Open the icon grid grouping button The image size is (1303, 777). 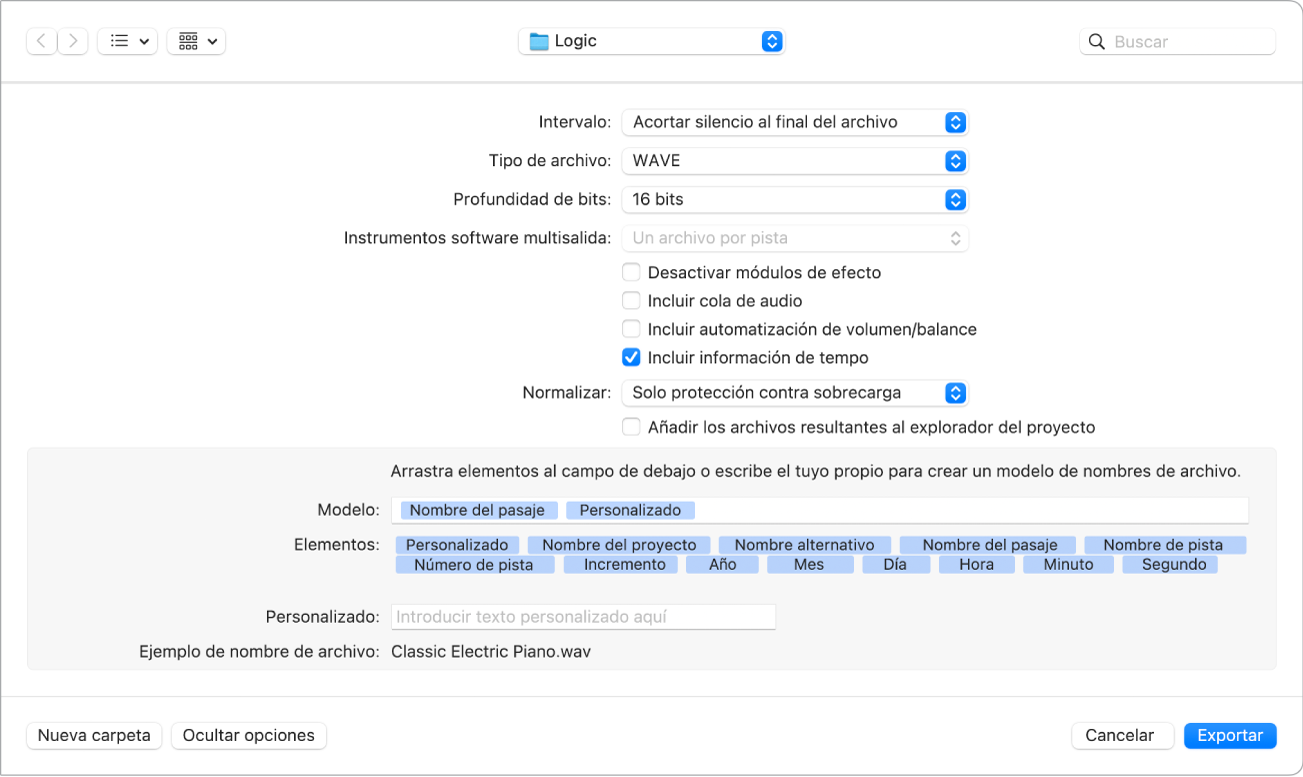tap(196, 41)
